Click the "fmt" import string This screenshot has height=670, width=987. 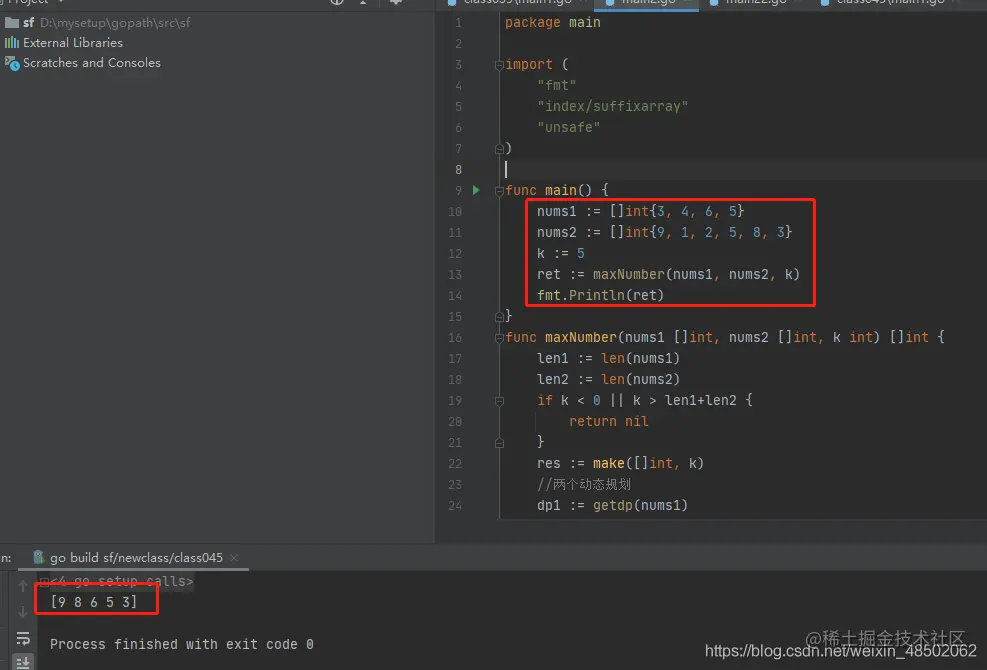point(556,86)
